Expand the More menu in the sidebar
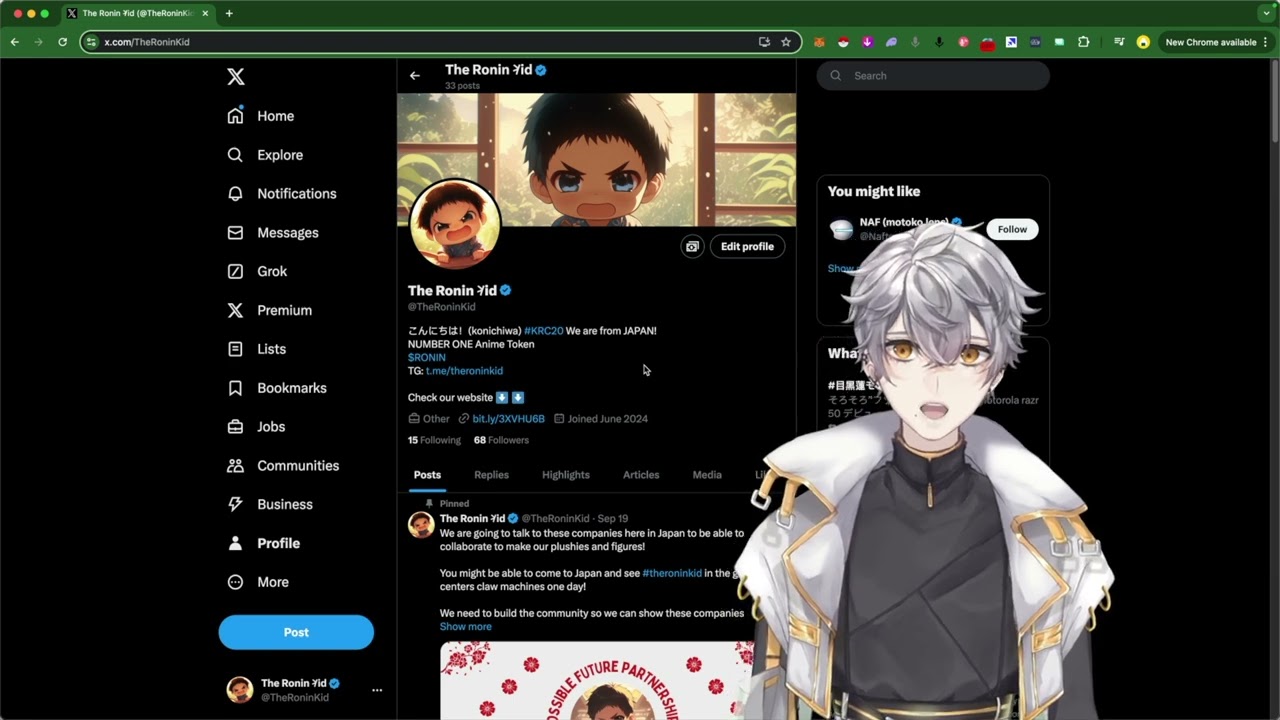The image size is (1280, 720). click(x=257, y=582)
